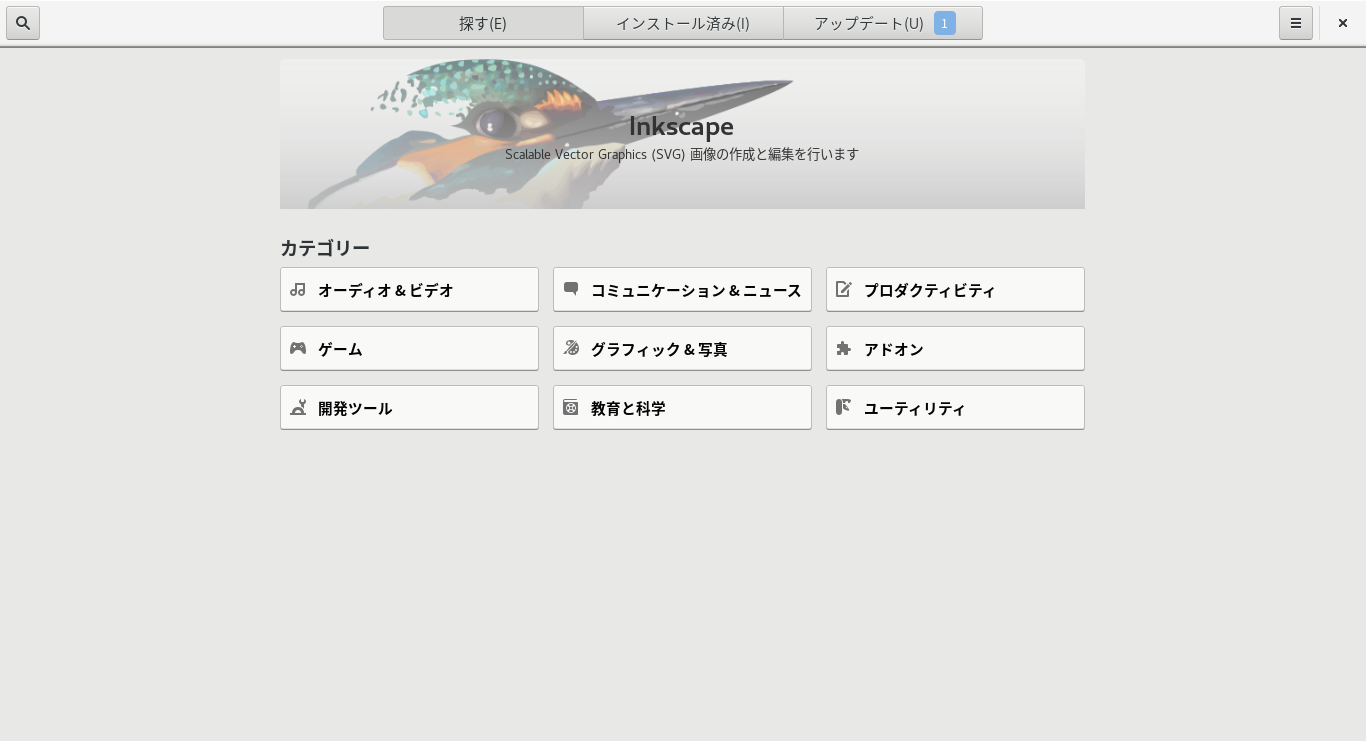This screenshot has height=741, width=1366.
Task: Open the 教育と科学 category
Action: coord(682,407)
